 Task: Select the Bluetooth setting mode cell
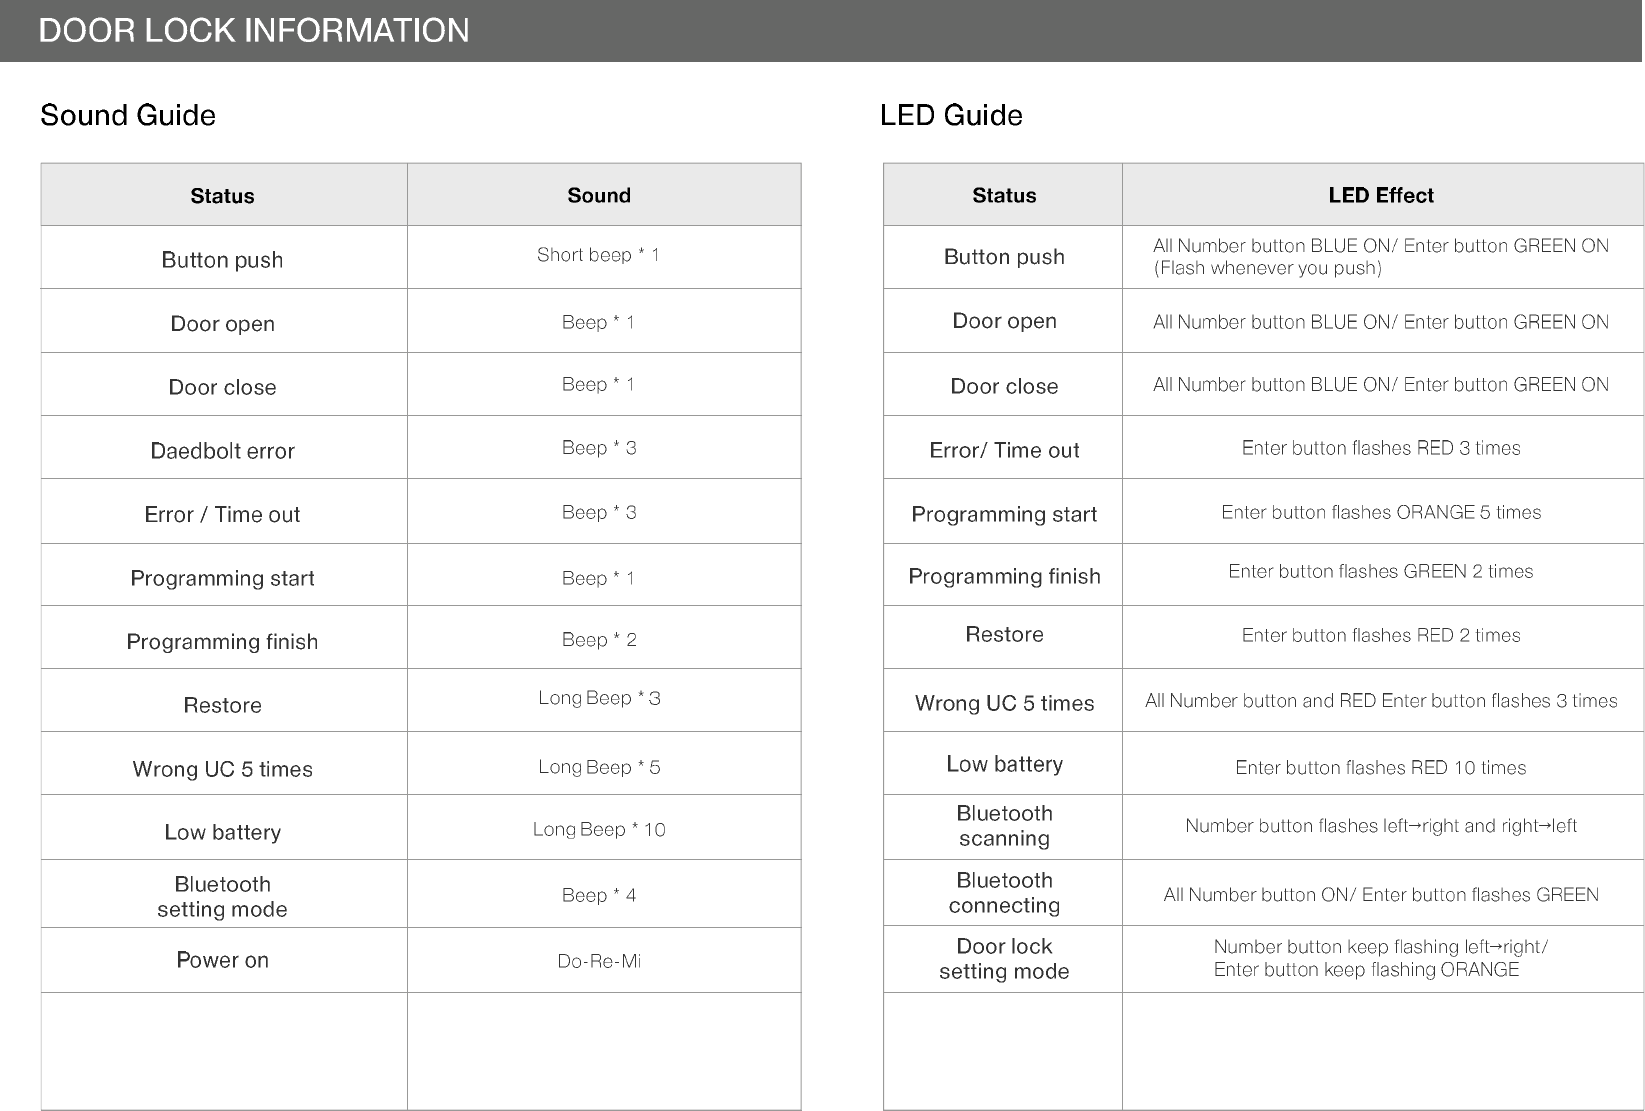pos(222,896)
